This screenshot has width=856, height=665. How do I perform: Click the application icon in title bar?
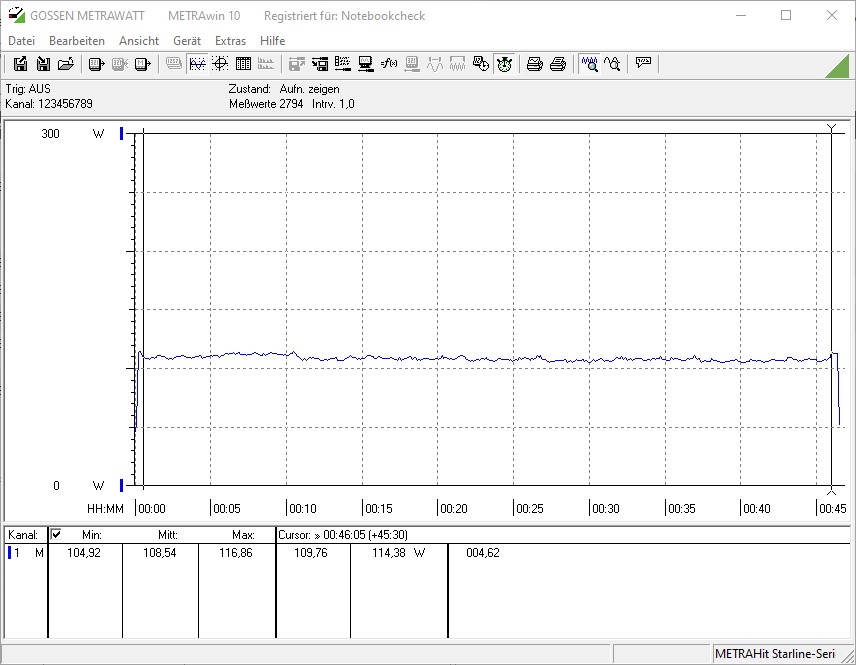pos(16,15)
